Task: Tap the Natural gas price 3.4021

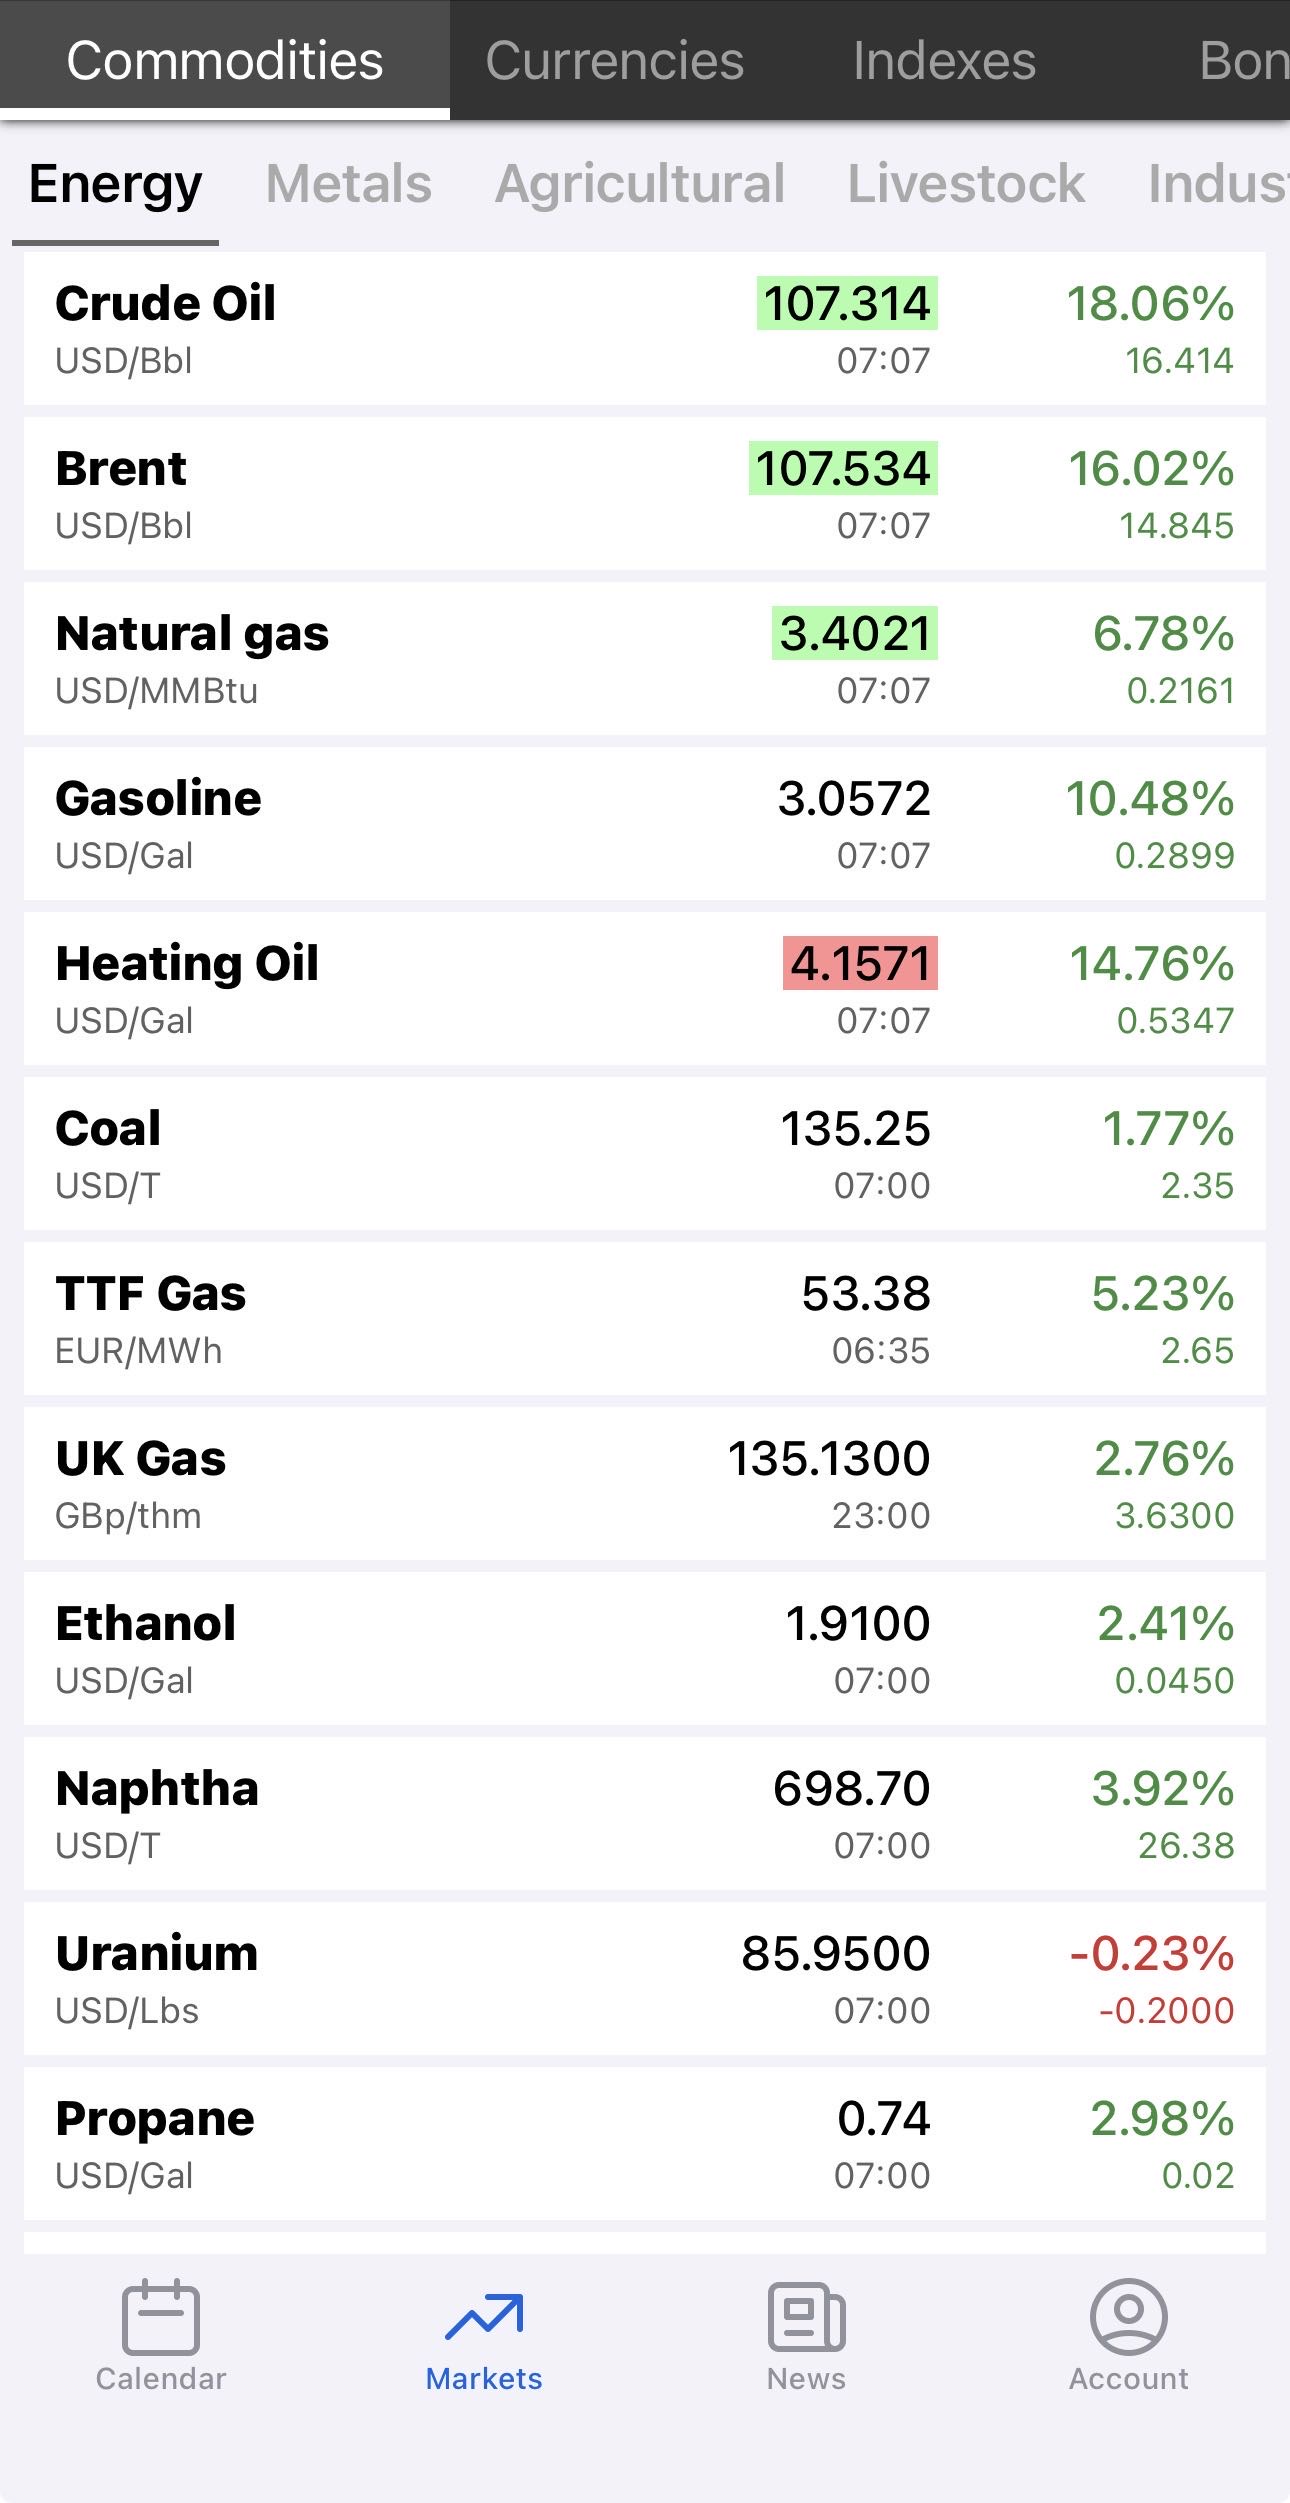Action: (x=855, y=634)
